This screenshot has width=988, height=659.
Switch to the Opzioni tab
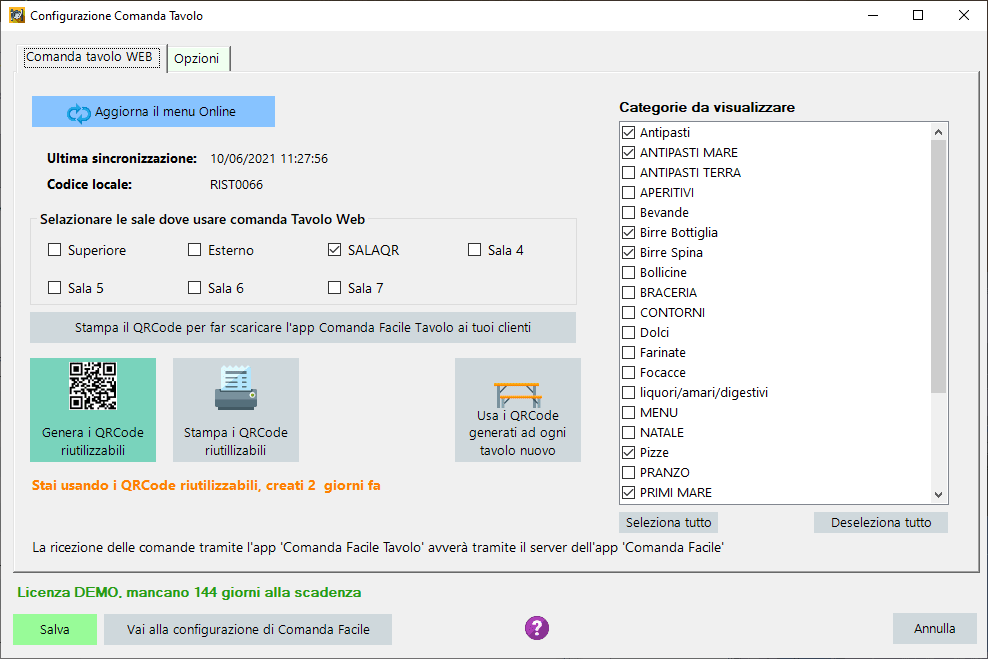click(197, 59)
